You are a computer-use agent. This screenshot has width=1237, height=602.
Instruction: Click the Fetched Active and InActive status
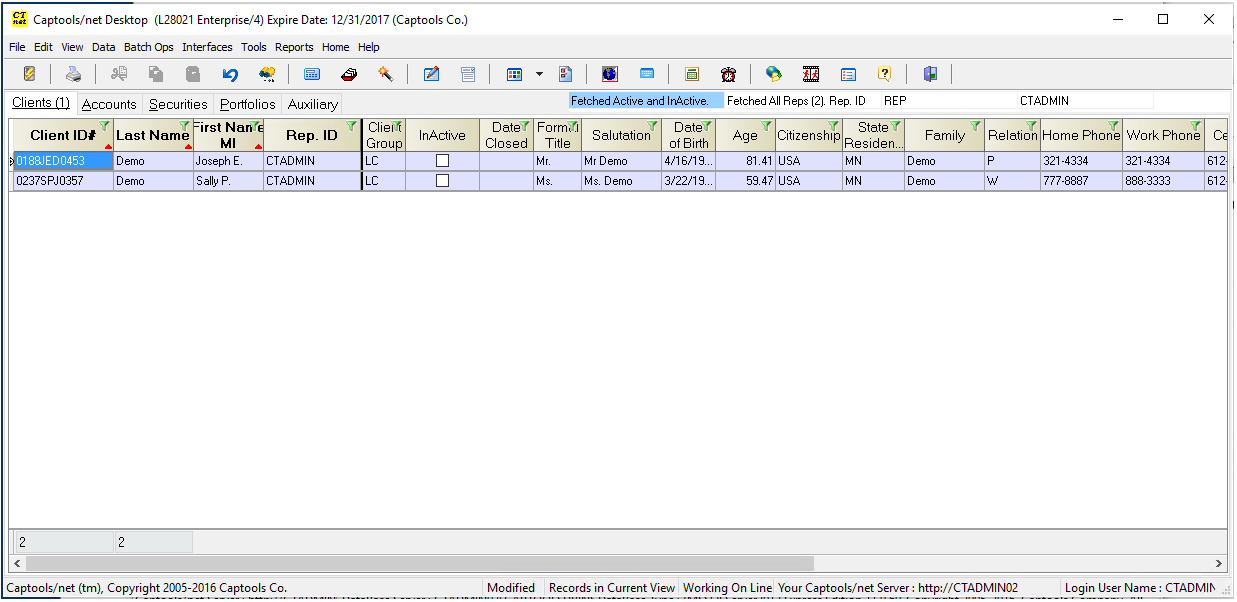(645, 100)
